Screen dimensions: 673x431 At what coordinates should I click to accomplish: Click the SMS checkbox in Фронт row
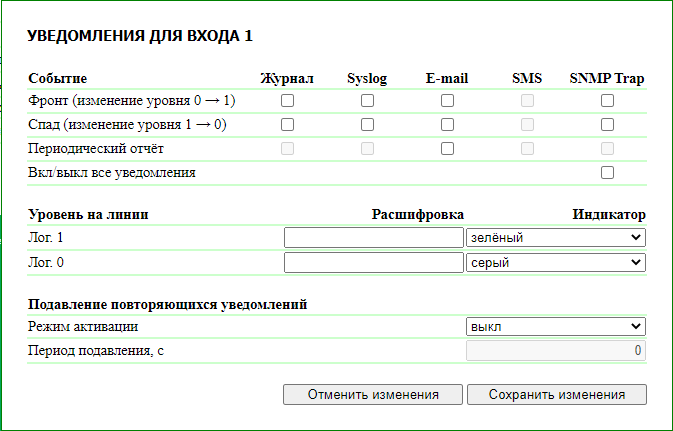(527, 101)
